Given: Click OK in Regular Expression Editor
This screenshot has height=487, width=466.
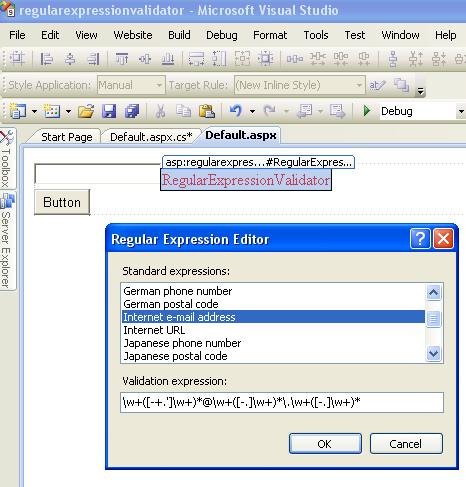Looking at the screenshot, I should click(325, 444).
